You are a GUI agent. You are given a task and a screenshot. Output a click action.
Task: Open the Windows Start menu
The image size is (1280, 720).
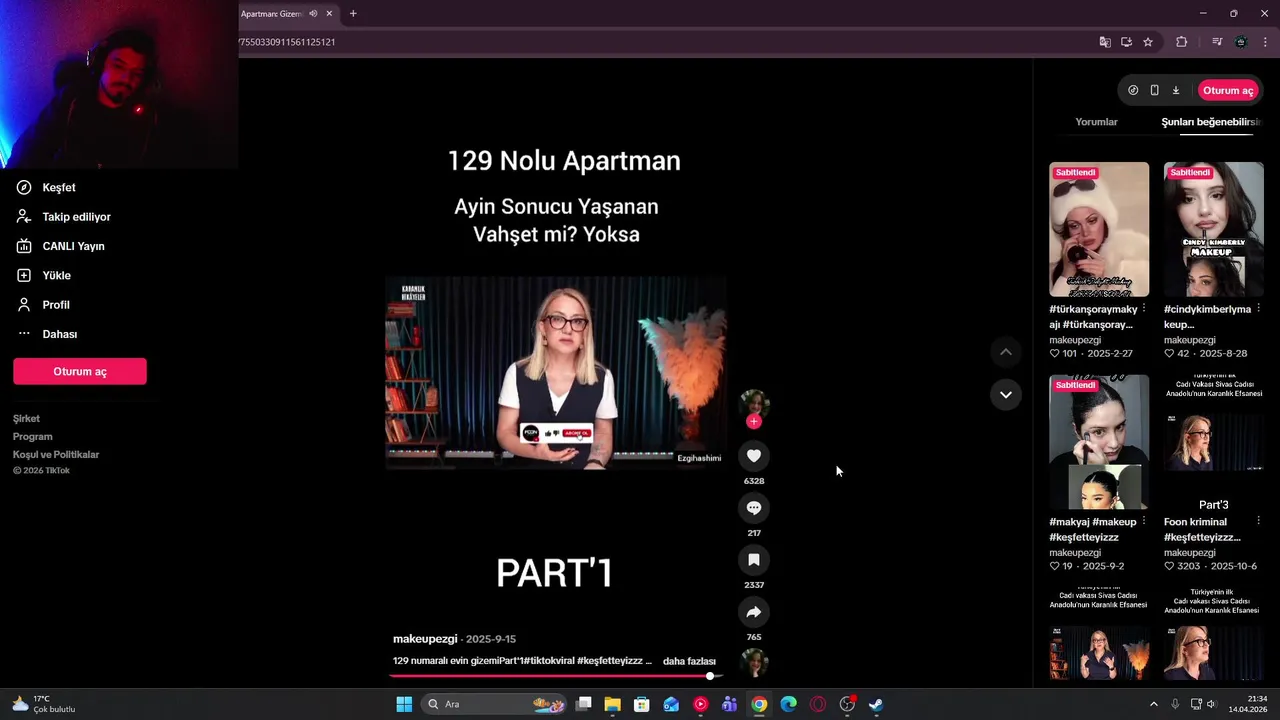(404, 704)
